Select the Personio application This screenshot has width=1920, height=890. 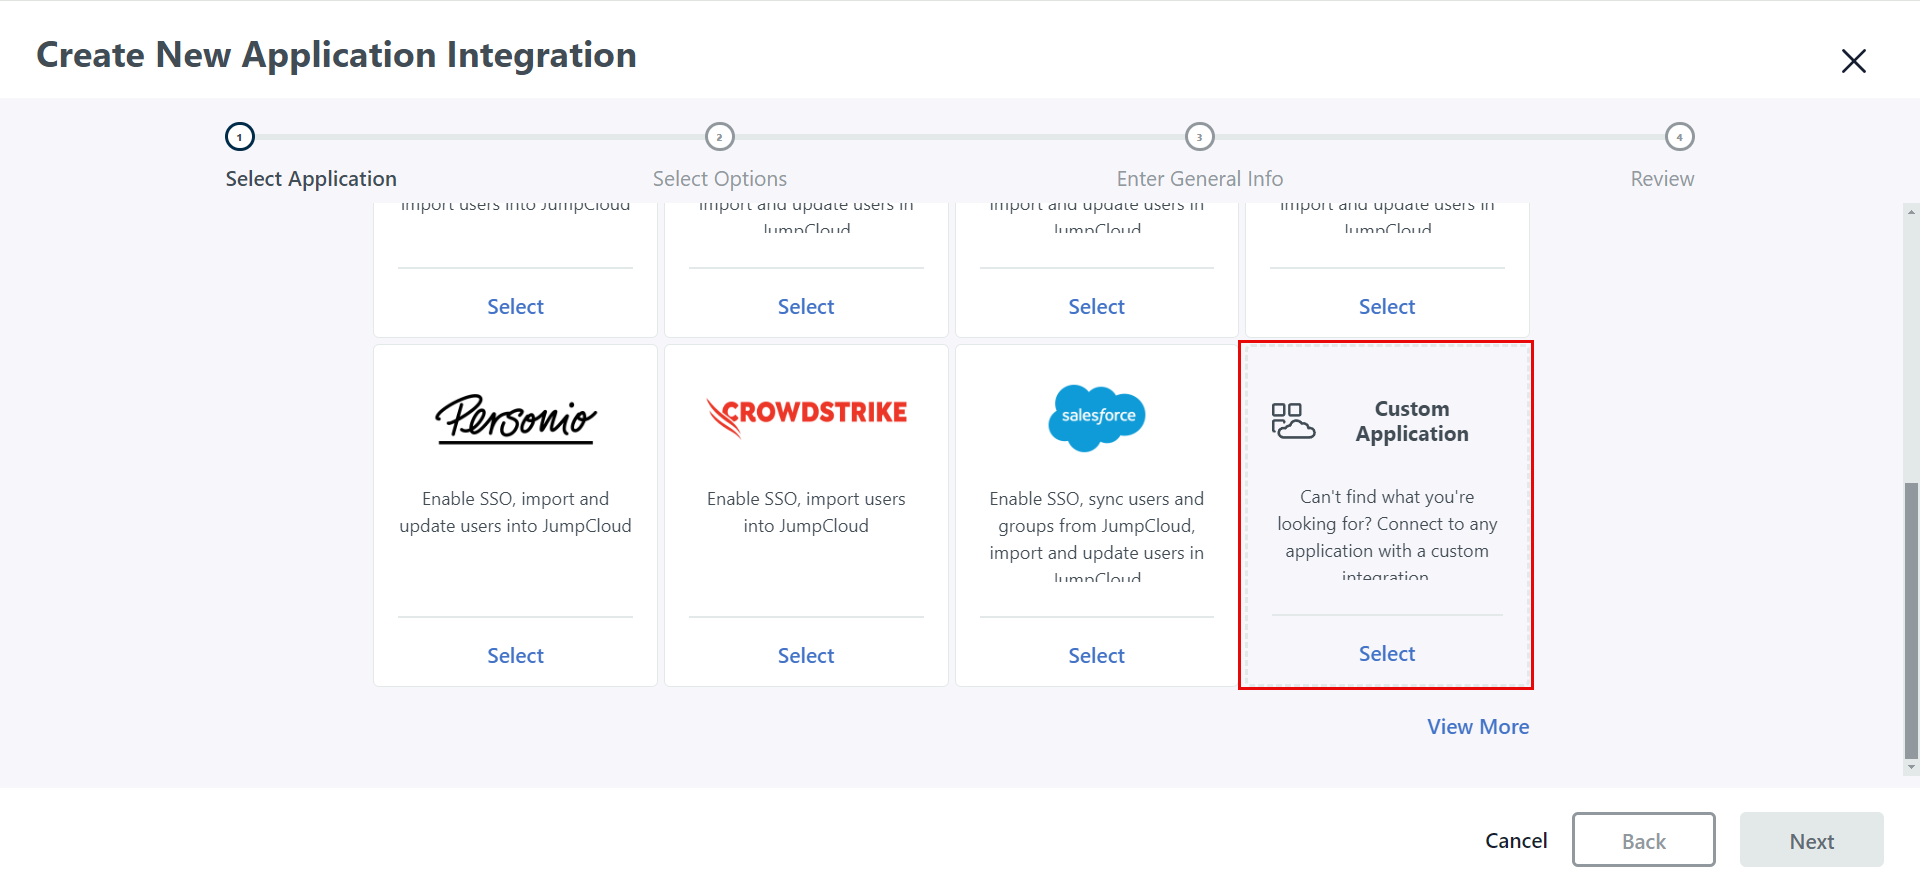point(515,656)
